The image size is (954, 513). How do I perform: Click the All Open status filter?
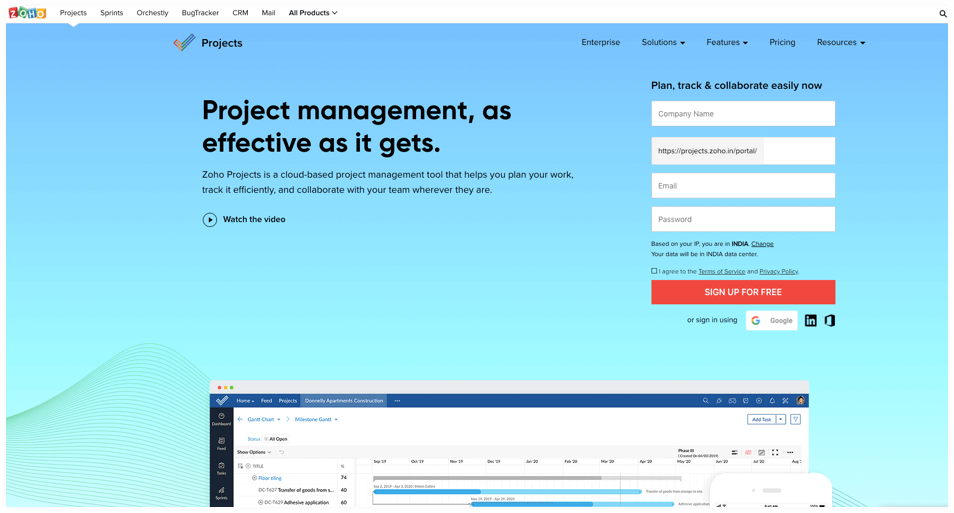click(277, 439)
